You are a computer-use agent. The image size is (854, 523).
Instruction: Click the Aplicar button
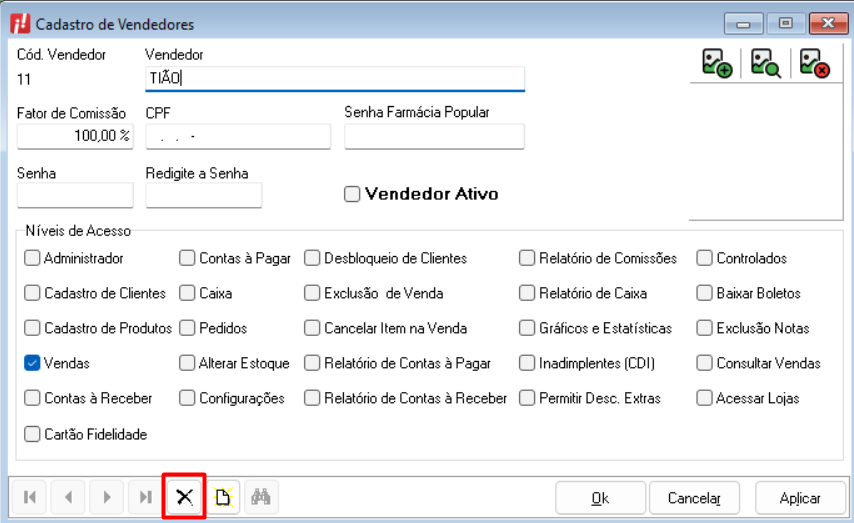[x=800, y=498]
